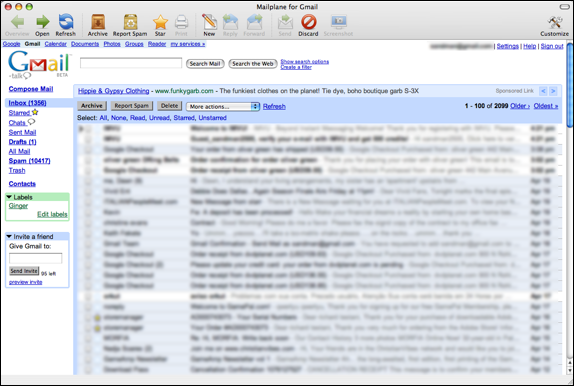Image resolution: width=574 pixels, height=386 pixels.
Task: Open Drafts (1) folder
Action: click(22, 142)
